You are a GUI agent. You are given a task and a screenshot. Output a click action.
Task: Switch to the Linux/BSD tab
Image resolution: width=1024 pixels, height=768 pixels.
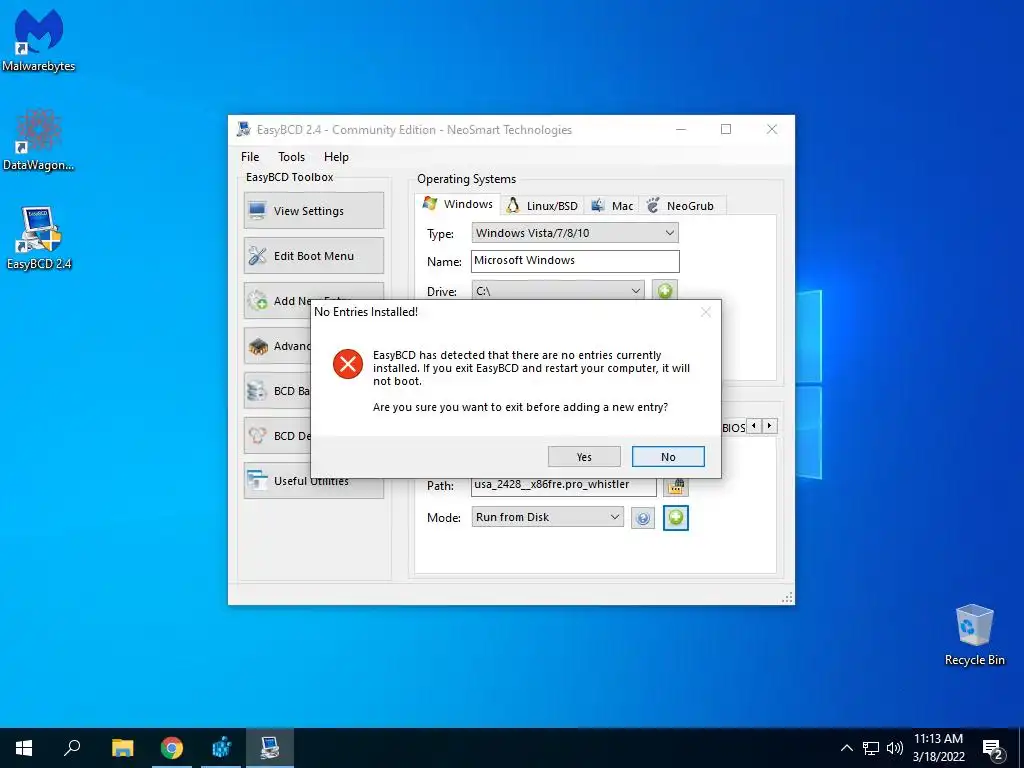542,206
